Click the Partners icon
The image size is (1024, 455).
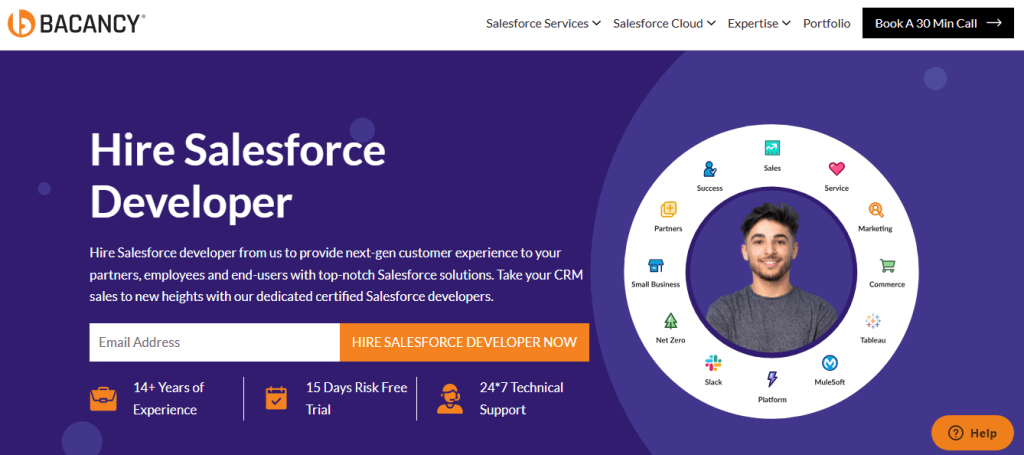669,210
